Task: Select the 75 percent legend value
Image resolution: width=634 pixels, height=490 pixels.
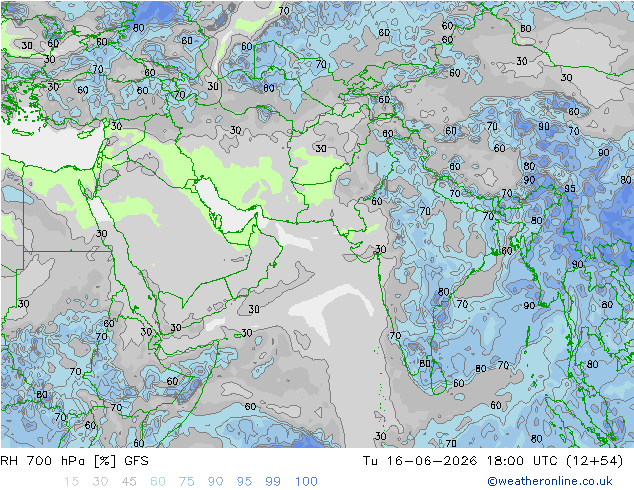Action: pos(186,482)
